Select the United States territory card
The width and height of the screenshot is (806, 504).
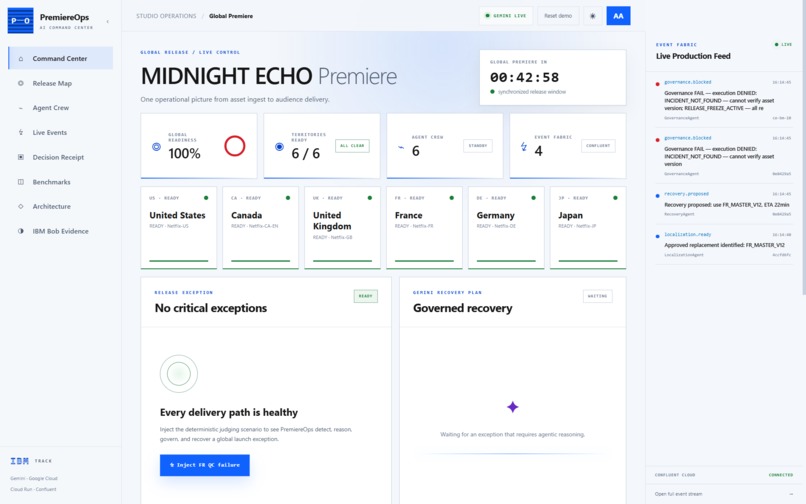coord(178,227)
